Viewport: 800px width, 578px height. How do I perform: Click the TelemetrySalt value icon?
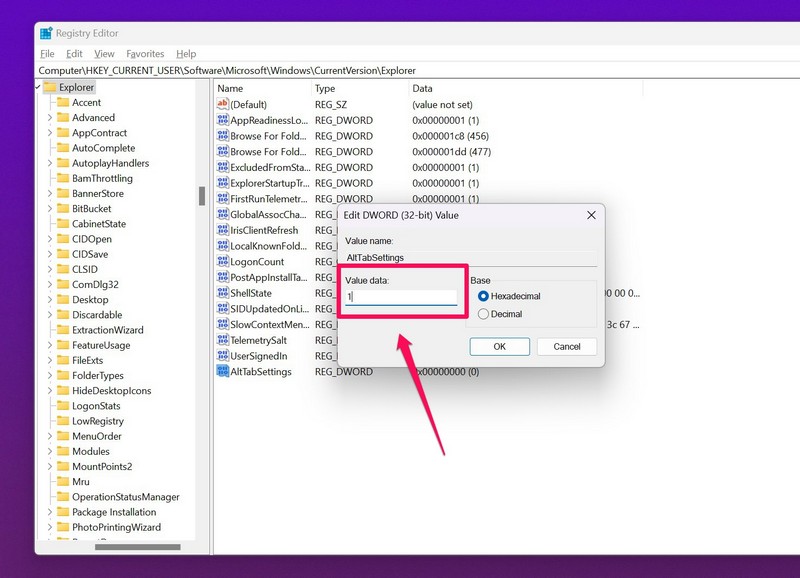tap(223, 341)
